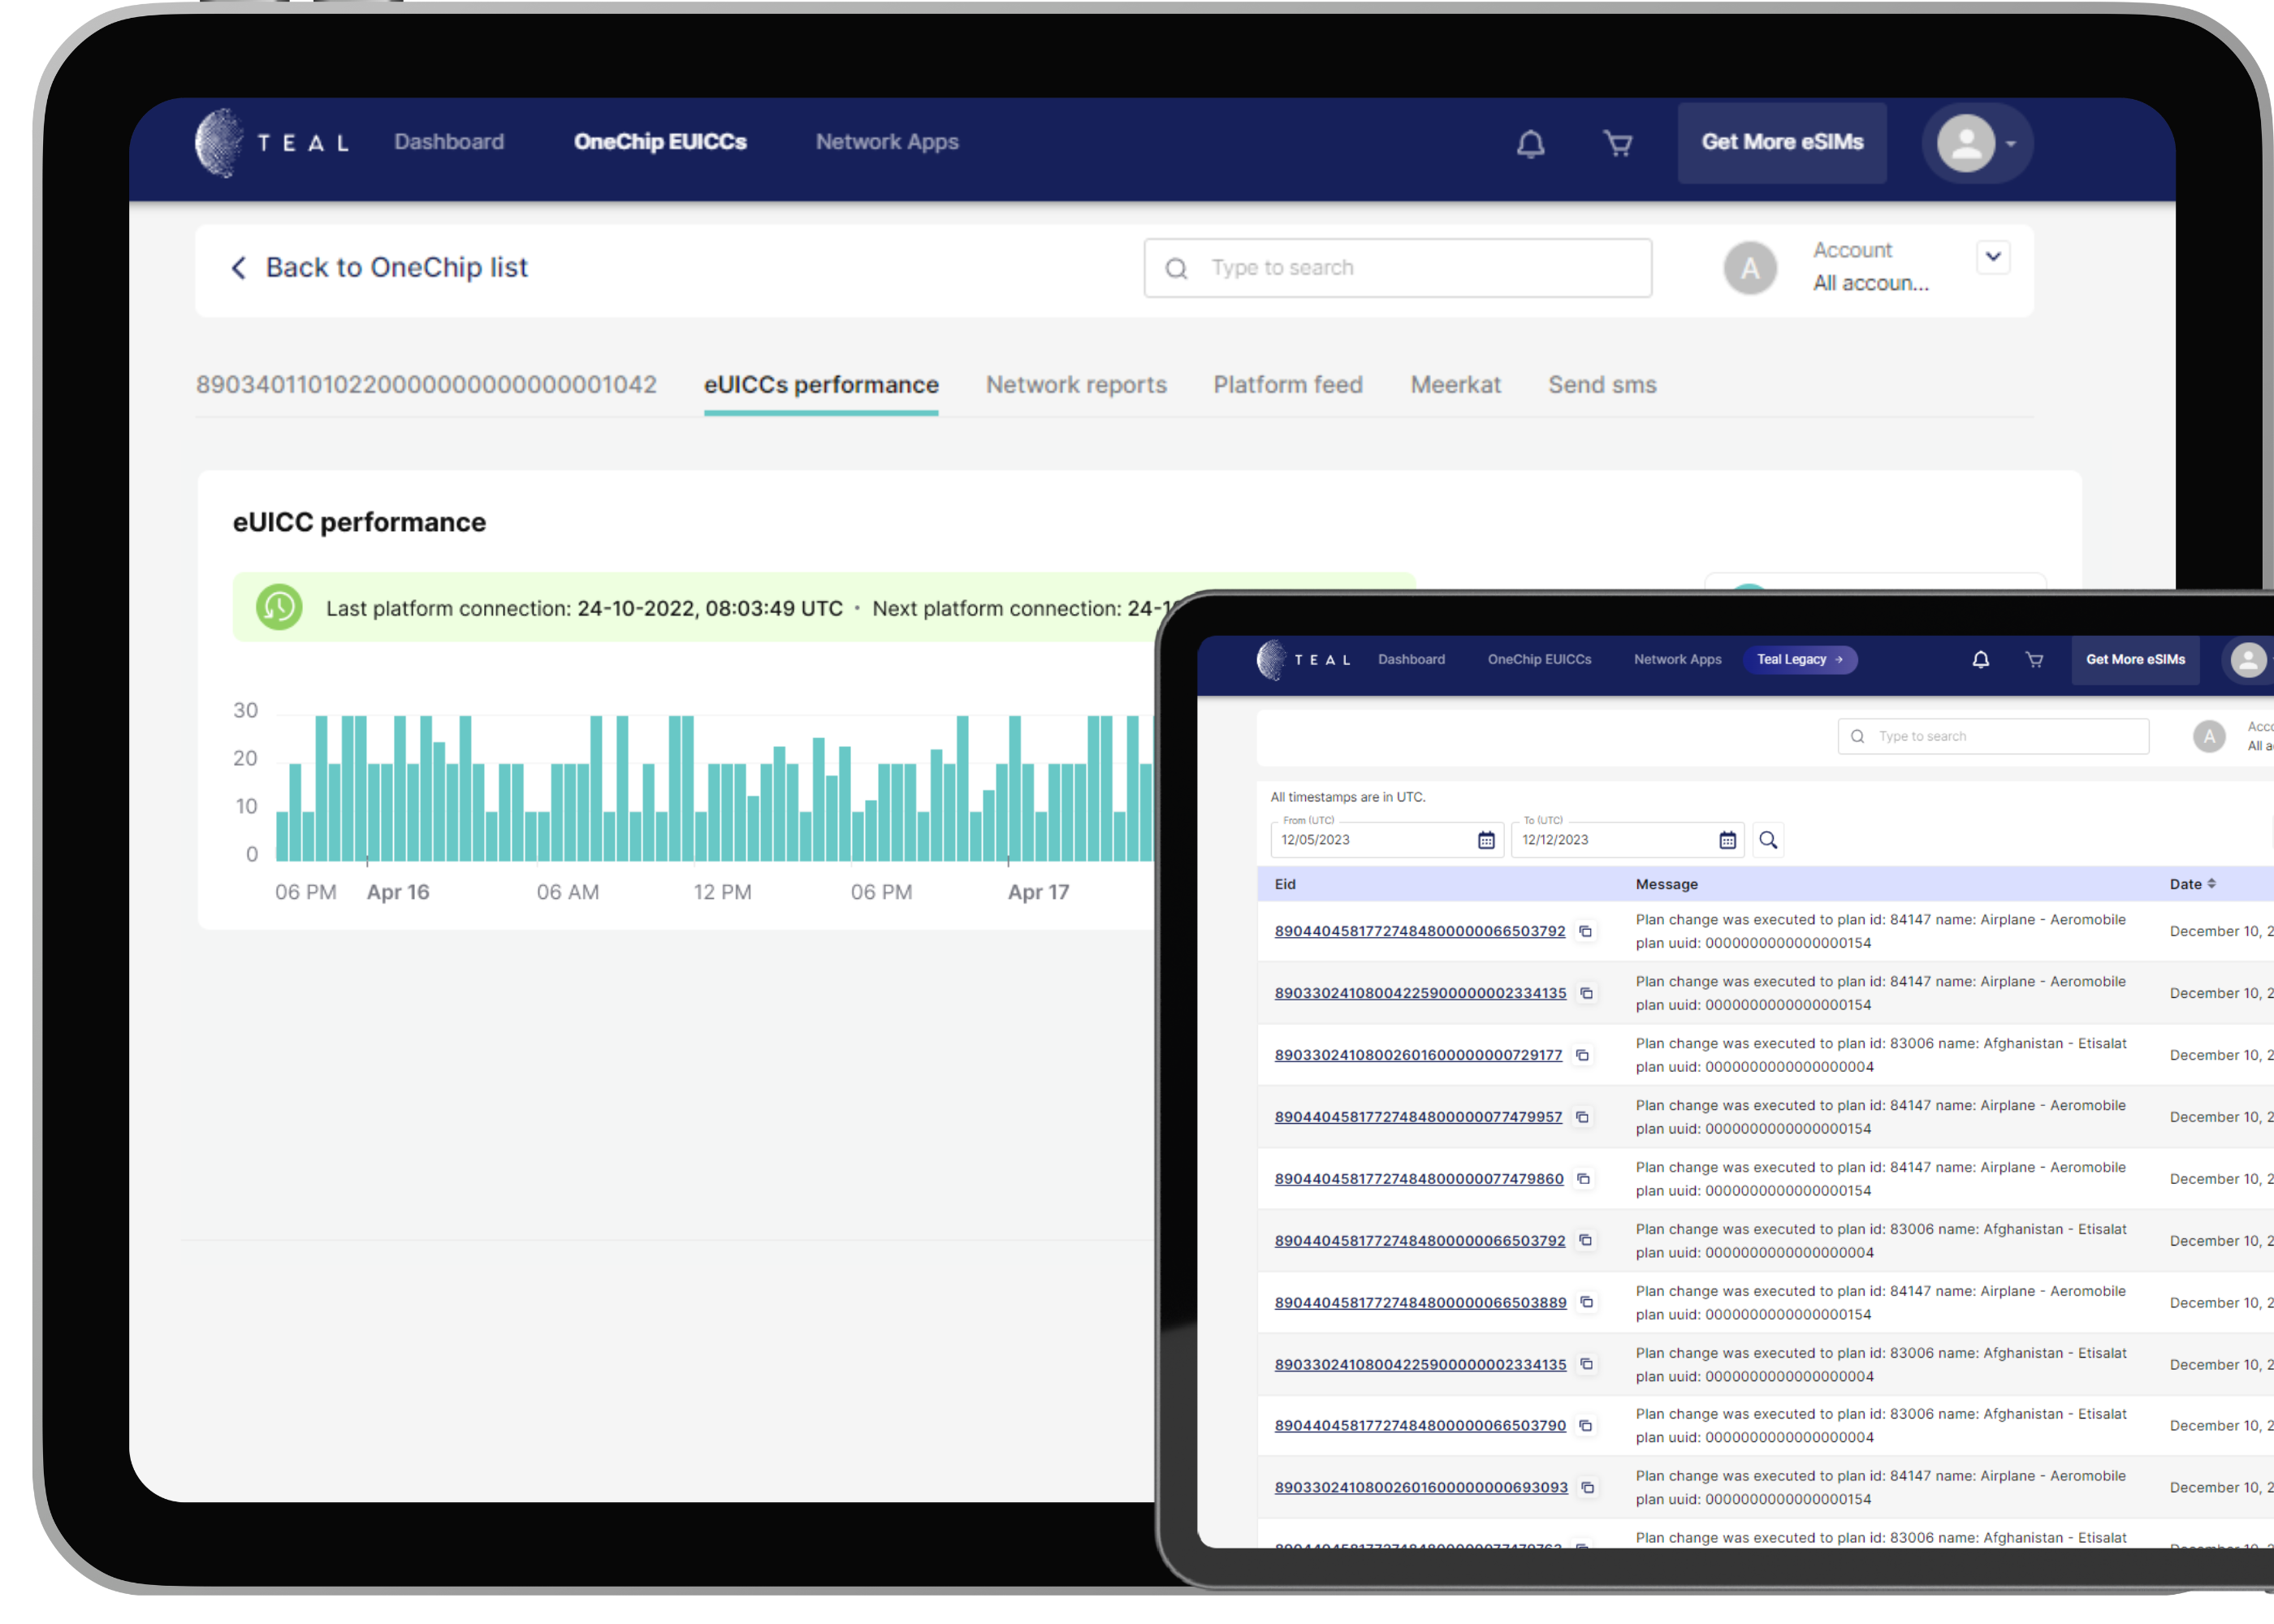Viewport: 2274px width, 1624px height.
Task: Click the profile avatar in the navbar
Action: [x=1966, y=143]
